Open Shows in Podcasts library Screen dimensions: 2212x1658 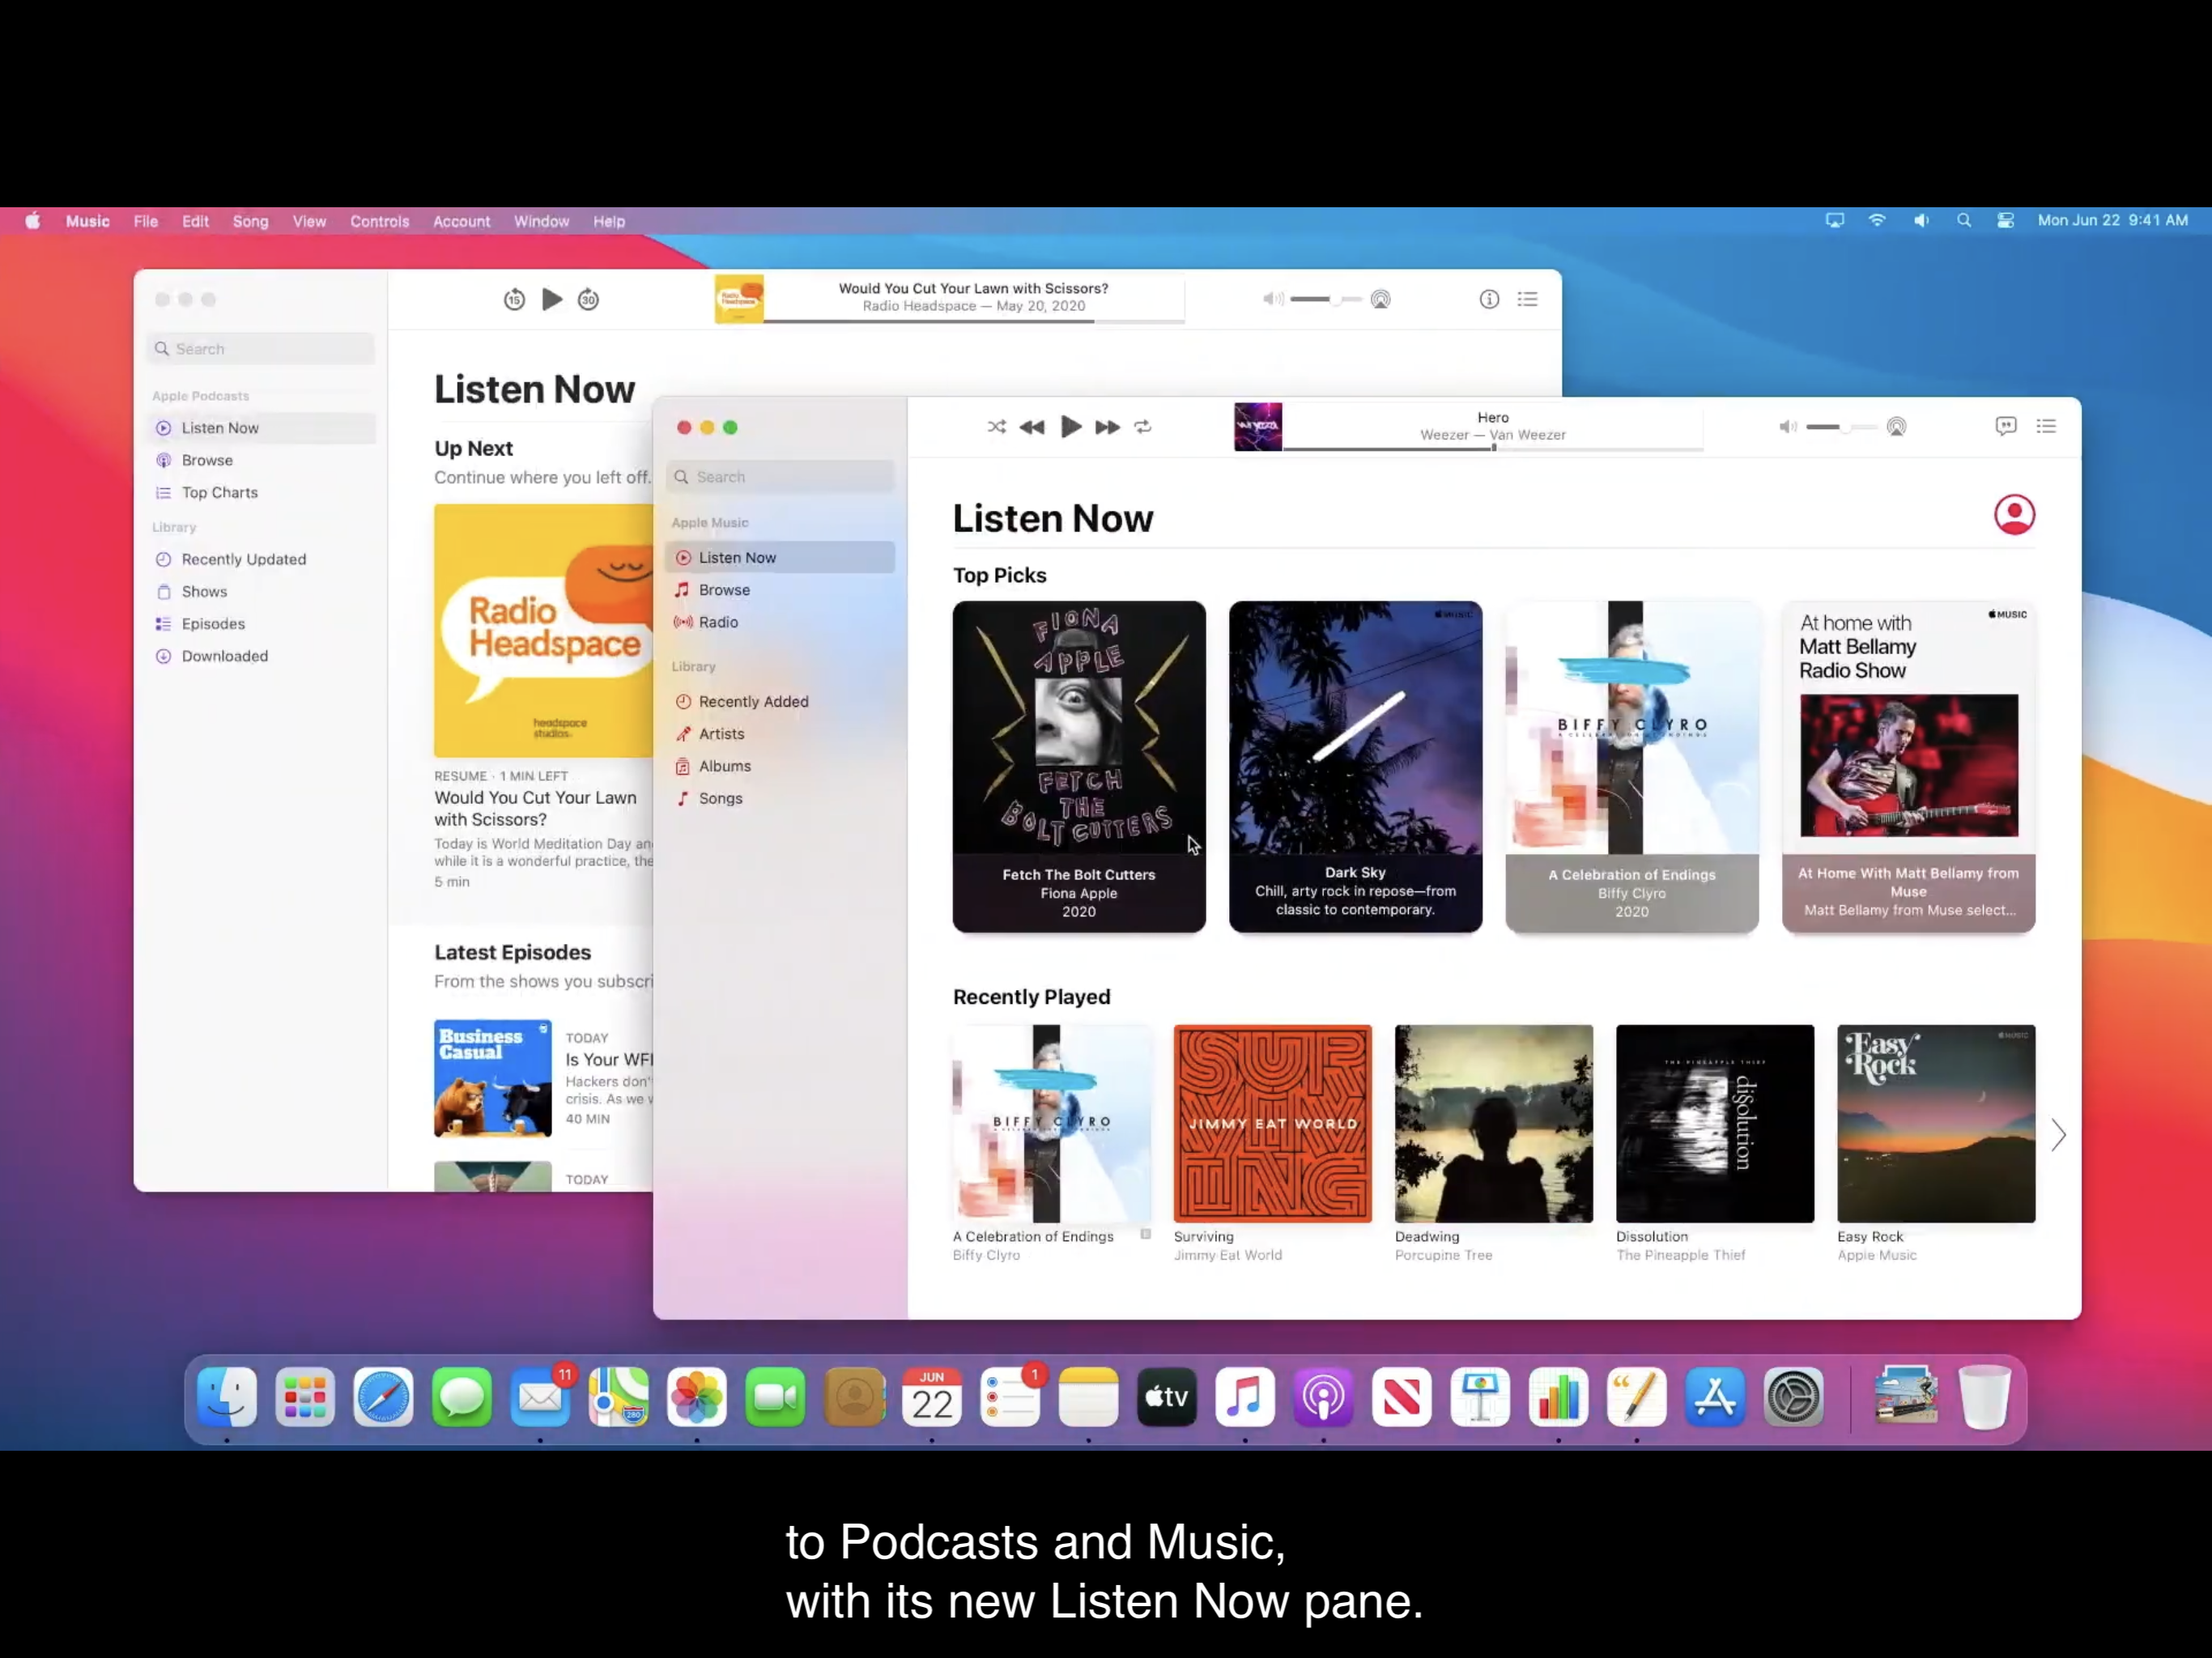tap(261, 591)
